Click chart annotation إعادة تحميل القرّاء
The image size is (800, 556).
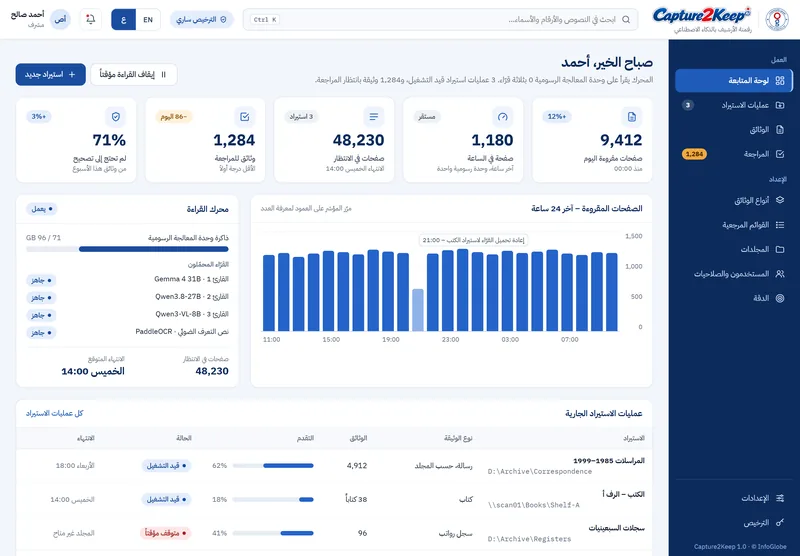[x=473, y=240]
